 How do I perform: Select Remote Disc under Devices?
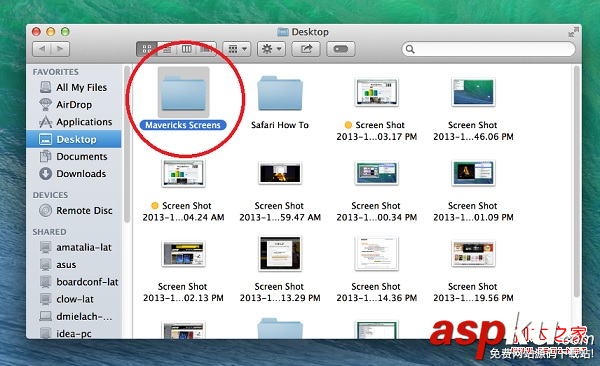point(74,211)
